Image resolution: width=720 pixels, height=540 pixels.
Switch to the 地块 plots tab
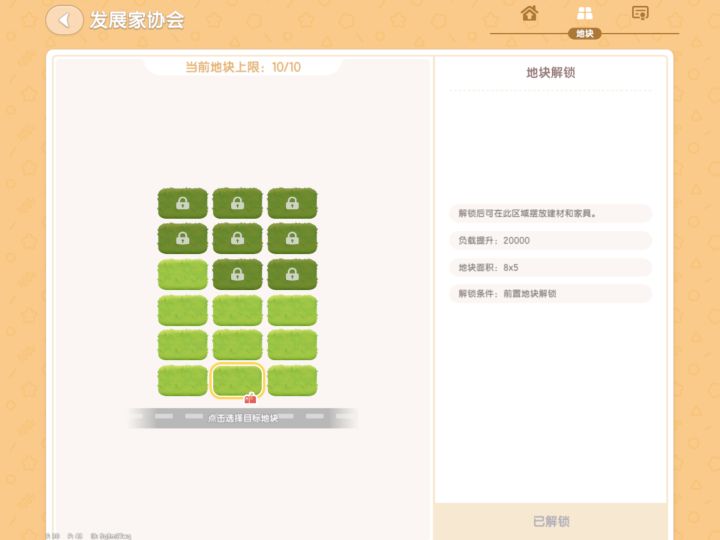pos(585,20)
